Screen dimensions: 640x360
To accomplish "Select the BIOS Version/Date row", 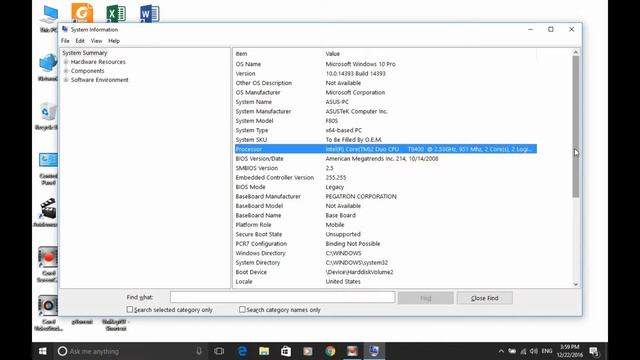I will pos(386,159).
